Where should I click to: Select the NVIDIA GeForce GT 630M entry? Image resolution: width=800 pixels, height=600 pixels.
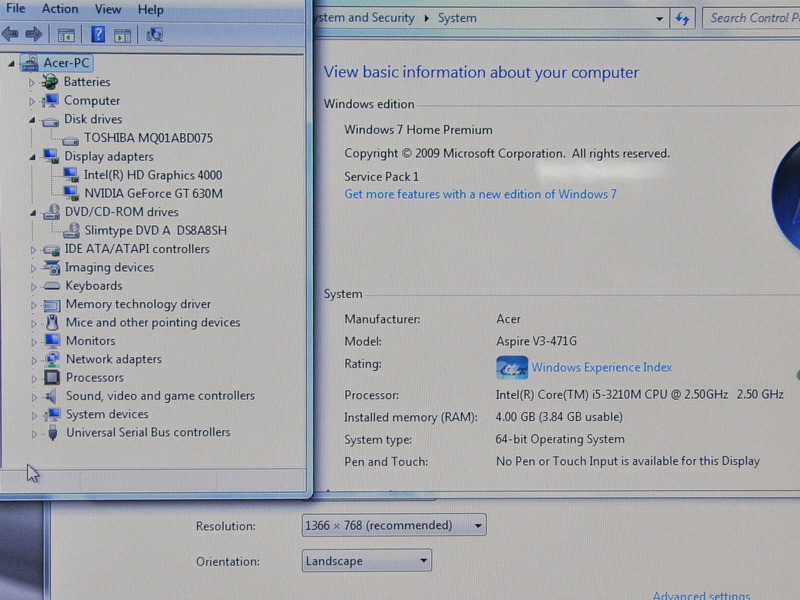coord(154,193)
